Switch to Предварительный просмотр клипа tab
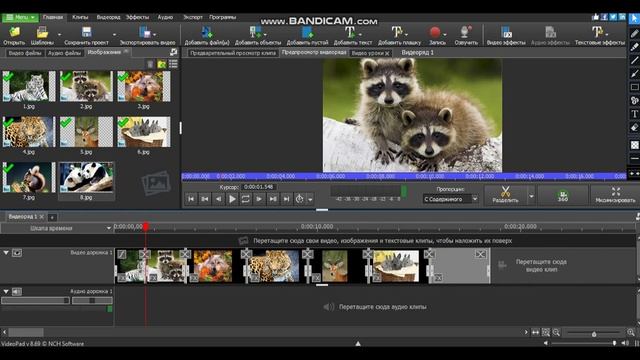640x360 pixels. (x=233, y=53)
